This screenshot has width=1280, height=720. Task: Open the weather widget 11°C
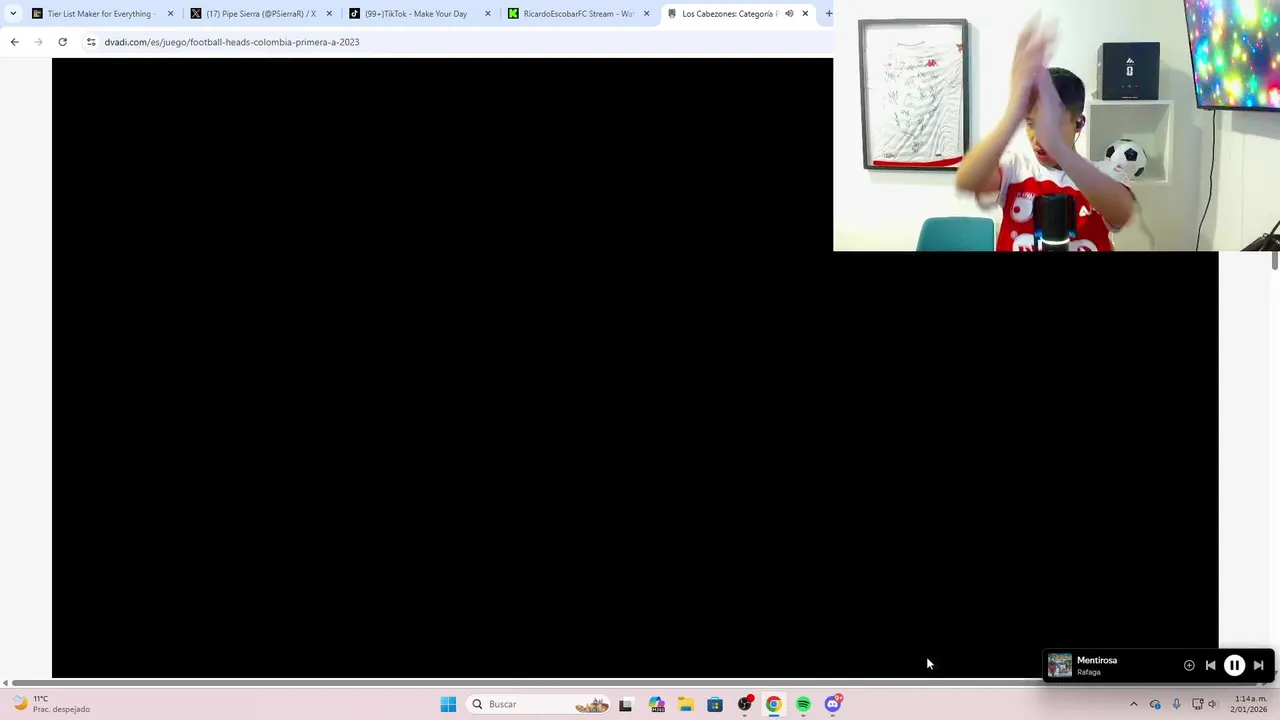coord(52,704)
